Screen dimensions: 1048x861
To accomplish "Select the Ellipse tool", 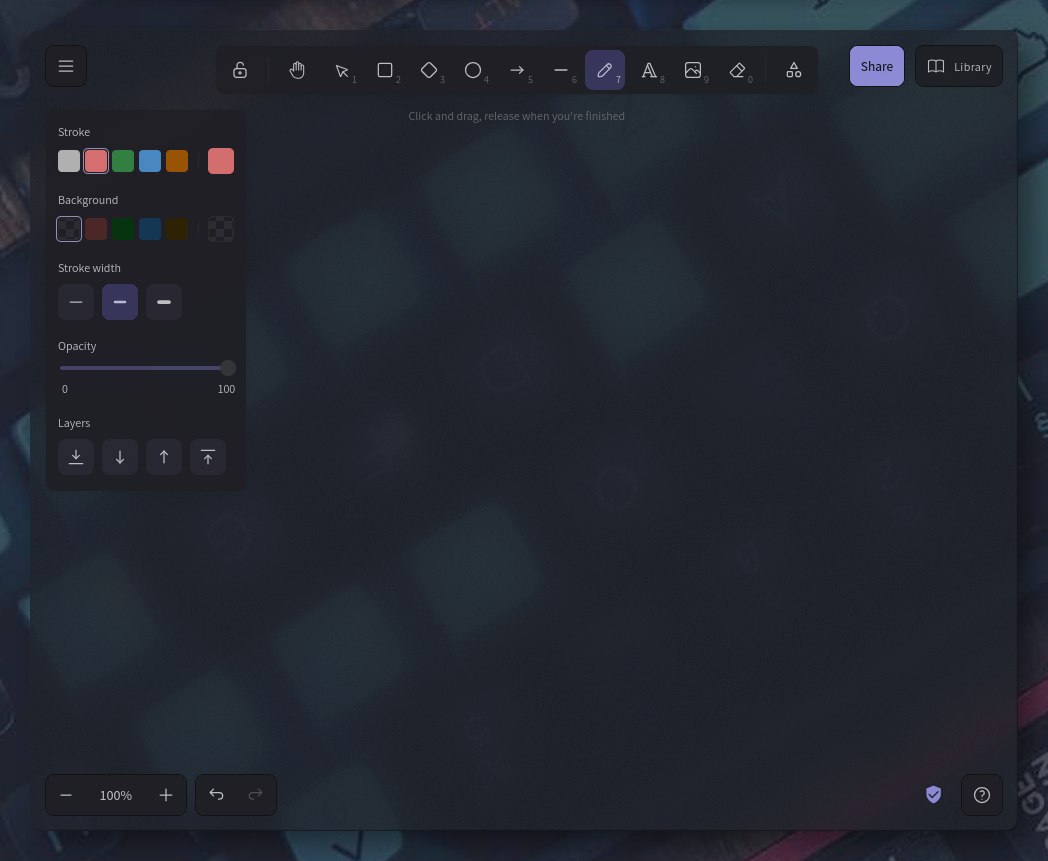I will tap(473, 70).
